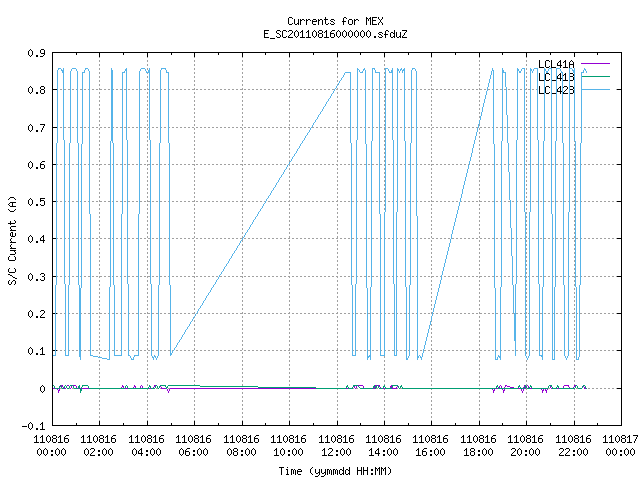Click the '110816 00:00' x-axis tick label
The width and height of the screenshot is (640, 480).
pos(51,445)
